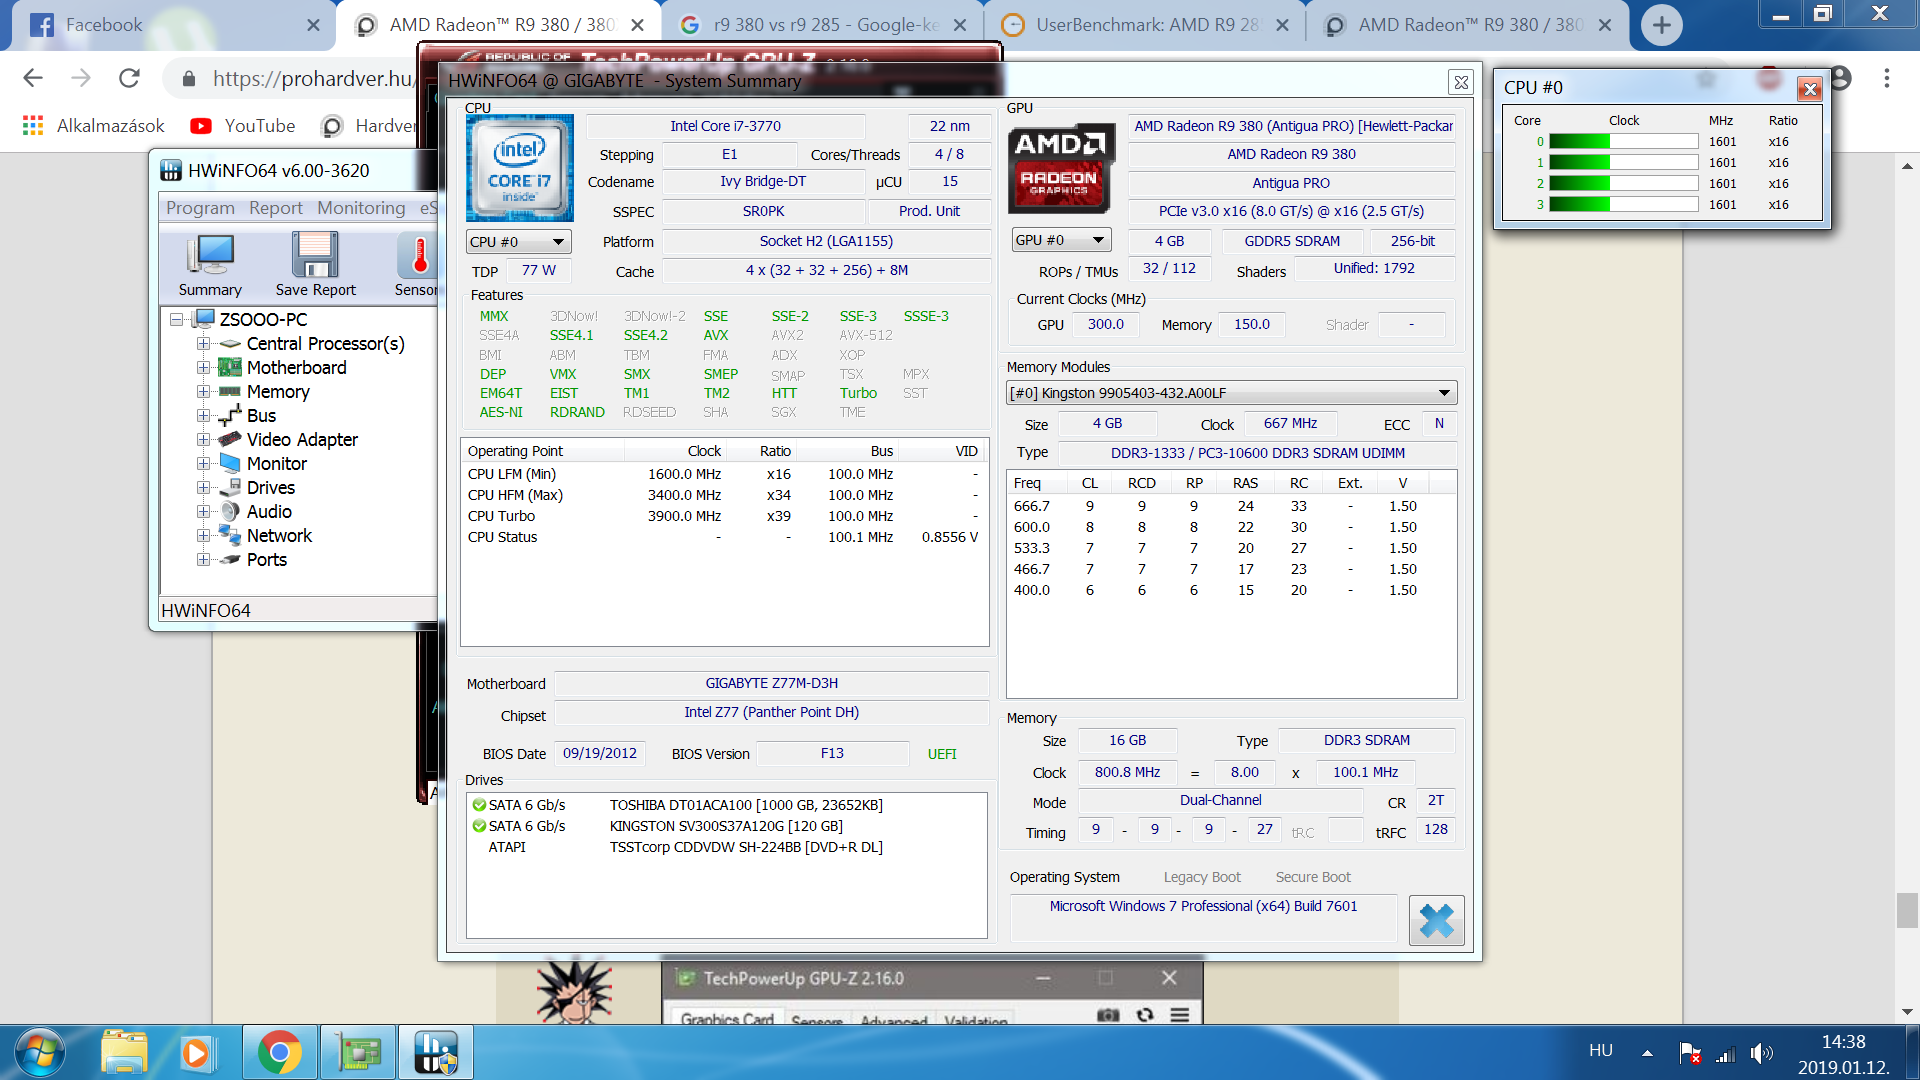Go back in Chrome browser
The image size is (1920, 1080).
point(33,78)
